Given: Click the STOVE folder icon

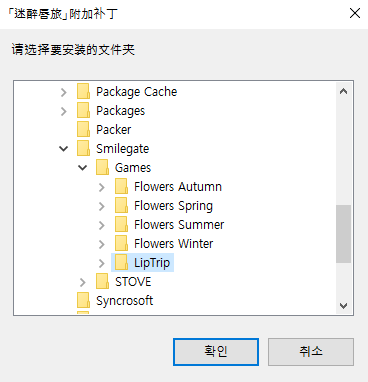Looking at the screenshot, I should coord(102,282).
